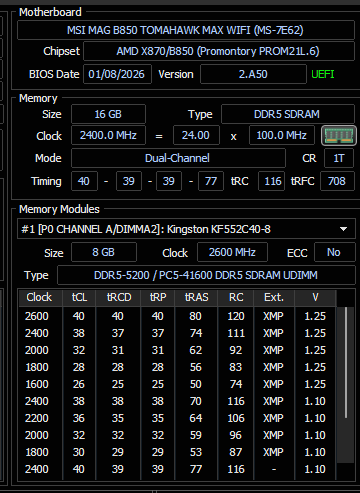Click tCL value 26 in the 1600 row
This screenshot has height=493, width=360.
pos(79,384)
